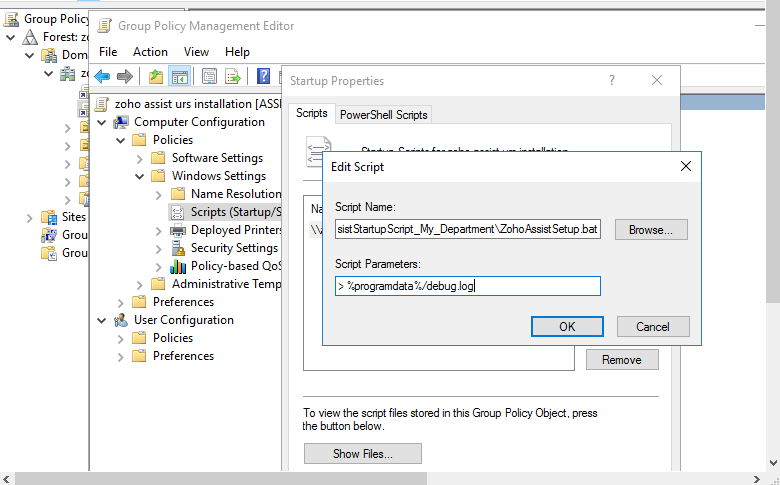This screenshot has height=485, width=780.
Task: Expand the Sites node in Group Policy Management
Action: [29, 218]
